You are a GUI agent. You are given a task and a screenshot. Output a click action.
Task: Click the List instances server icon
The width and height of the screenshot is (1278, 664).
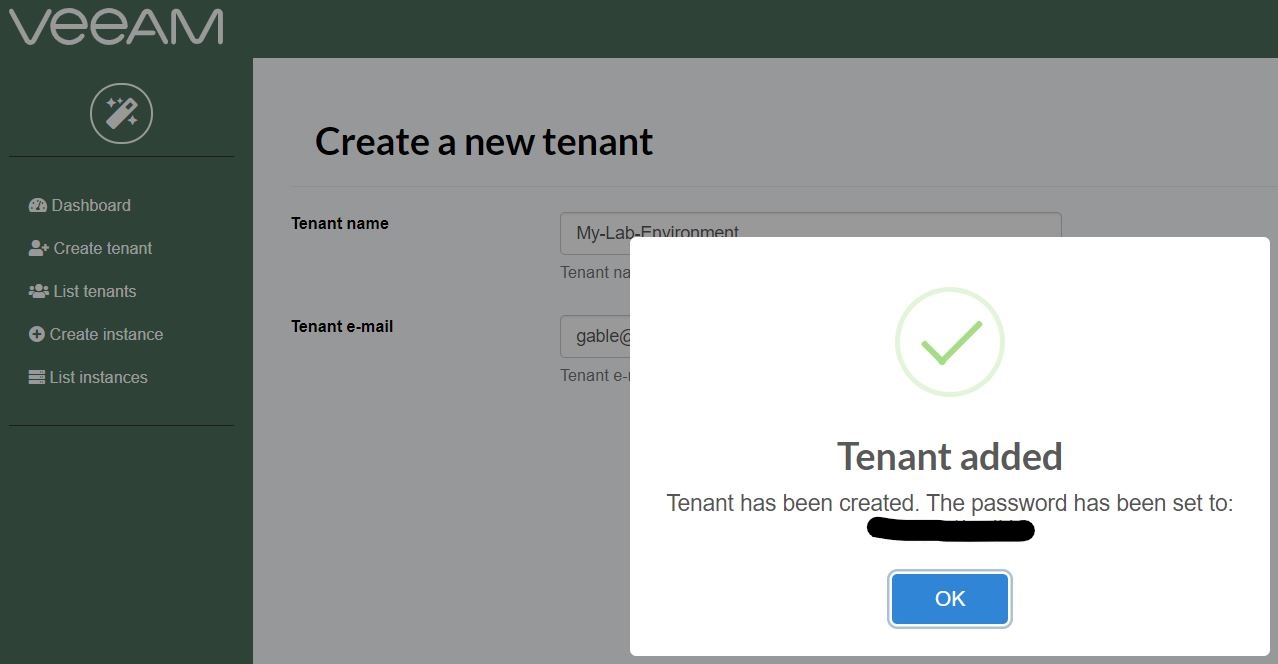click(x=37, y=377)
